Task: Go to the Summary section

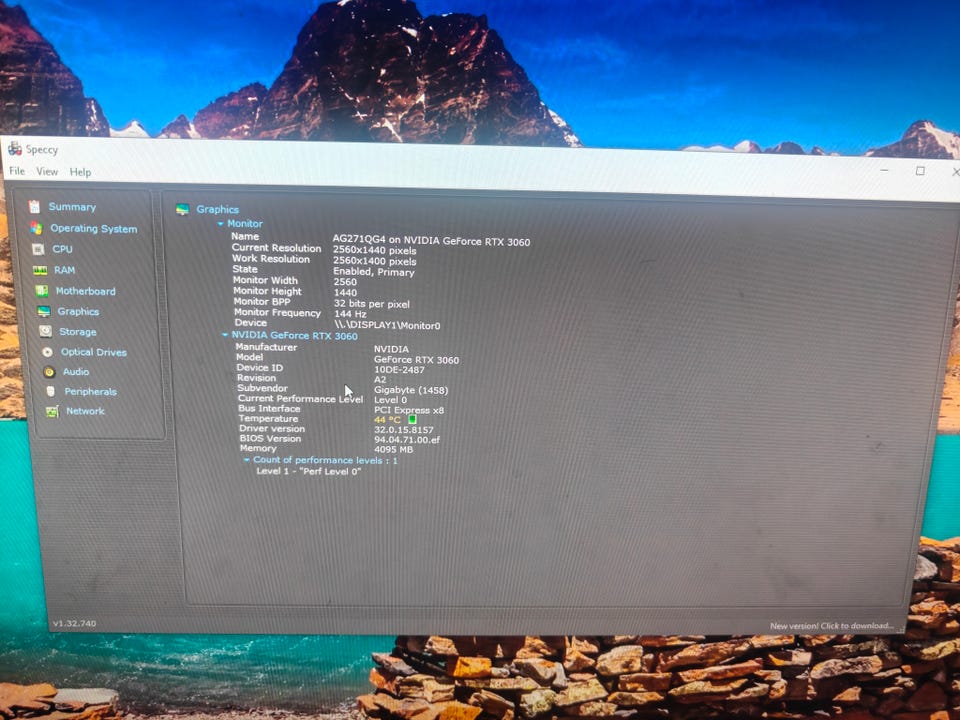Action: 72,207
